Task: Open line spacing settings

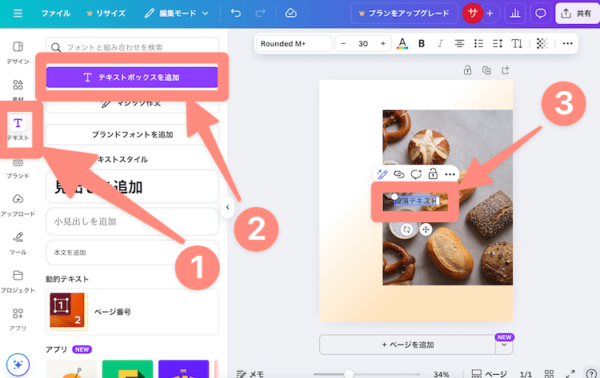Action: tap(497, 44)
